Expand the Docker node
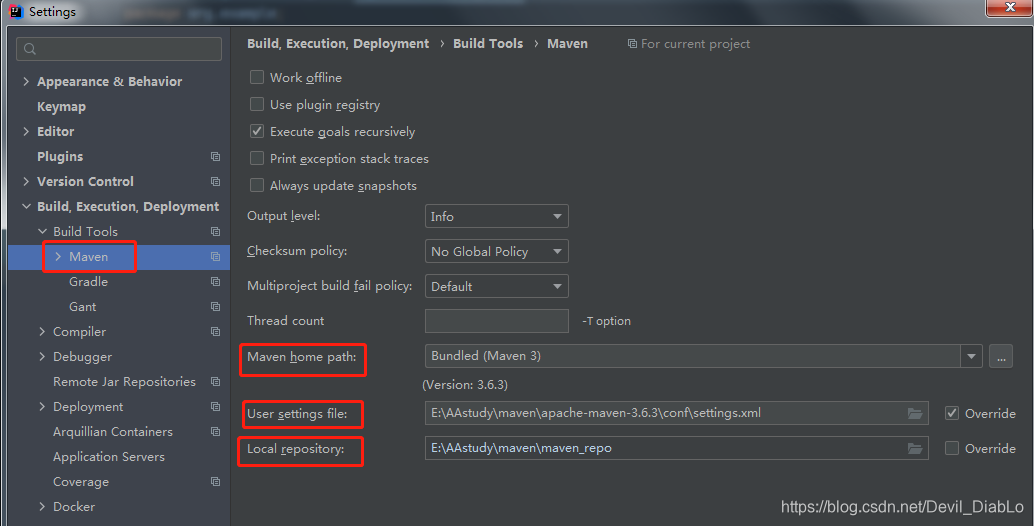The image size is (1034, 526). (x=42, y=507)
